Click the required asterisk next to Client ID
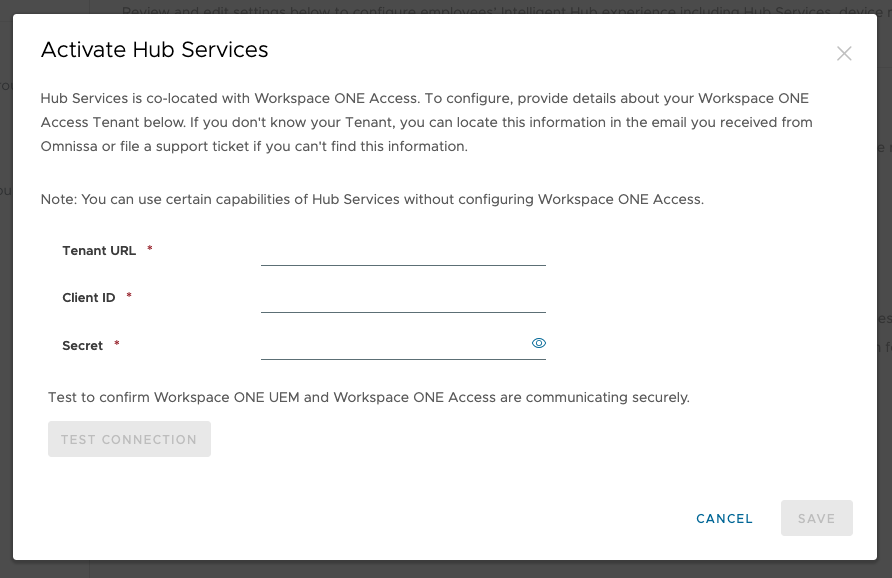 pos(129,296)
